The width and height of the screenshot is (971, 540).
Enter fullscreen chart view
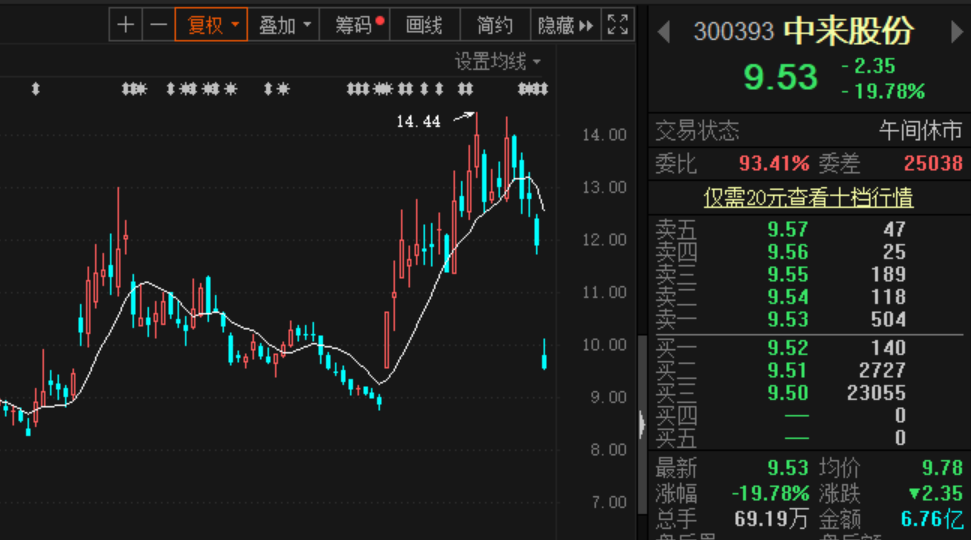(x=618, y=25)
